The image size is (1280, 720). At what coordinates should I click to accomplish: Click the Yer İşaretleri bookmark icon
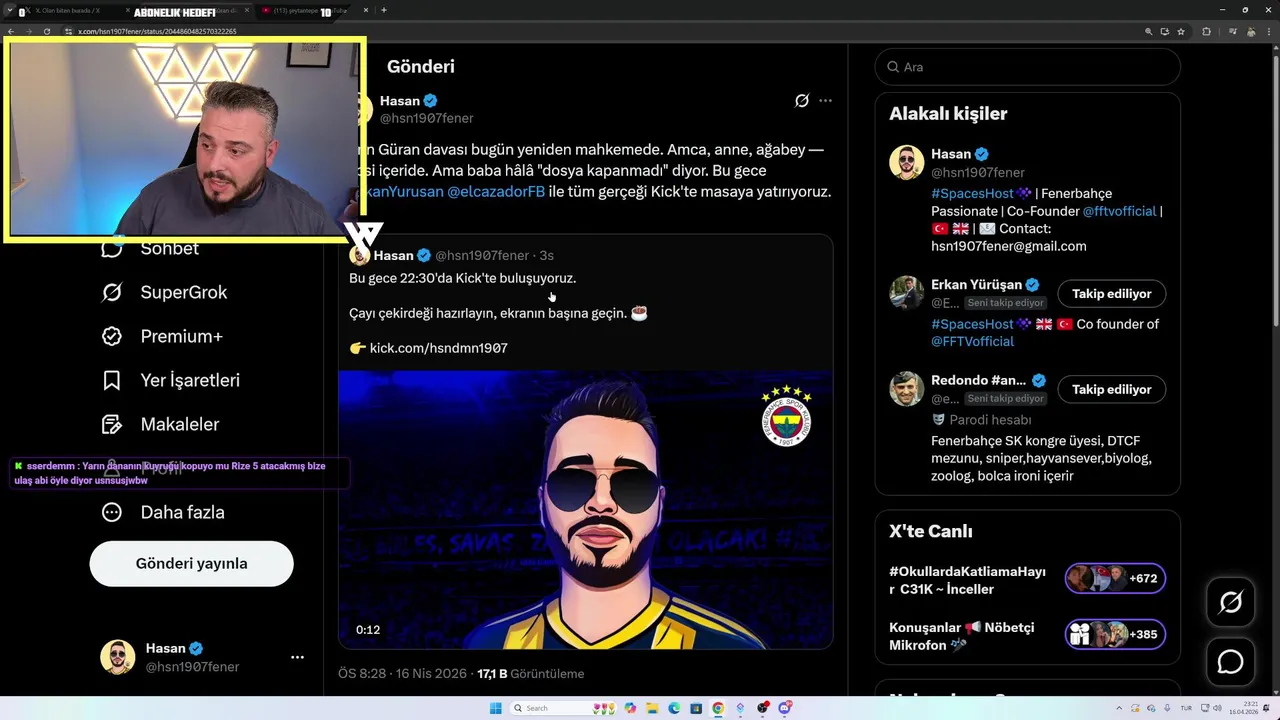tap(112, 380)
